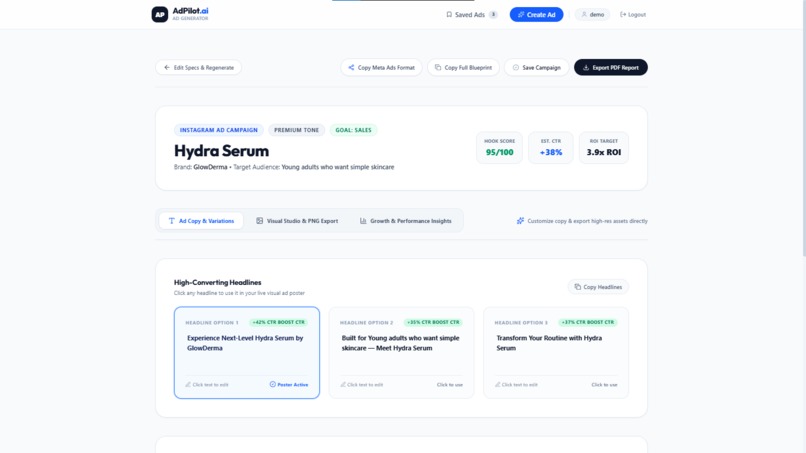Open the Ad Copy & Variations tab

(x=201, y=221)
